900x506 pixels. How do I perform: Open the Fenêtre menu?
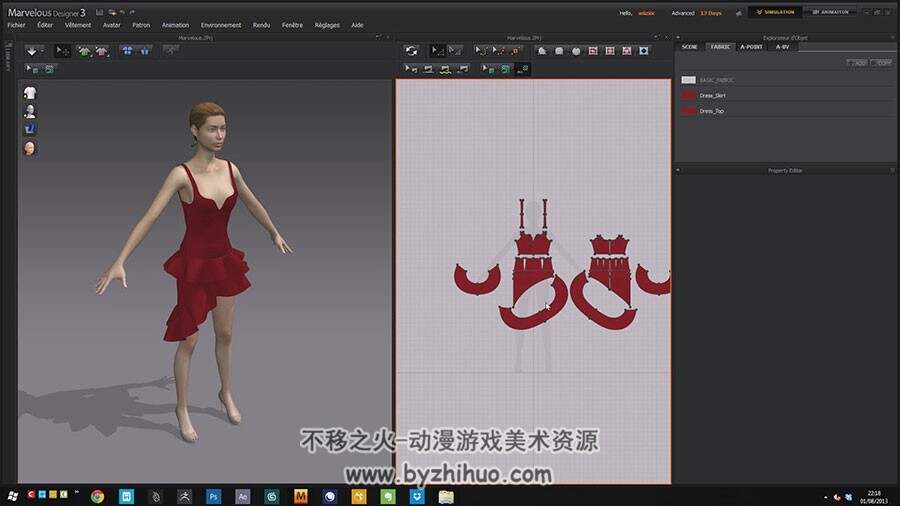coord(292,25)
